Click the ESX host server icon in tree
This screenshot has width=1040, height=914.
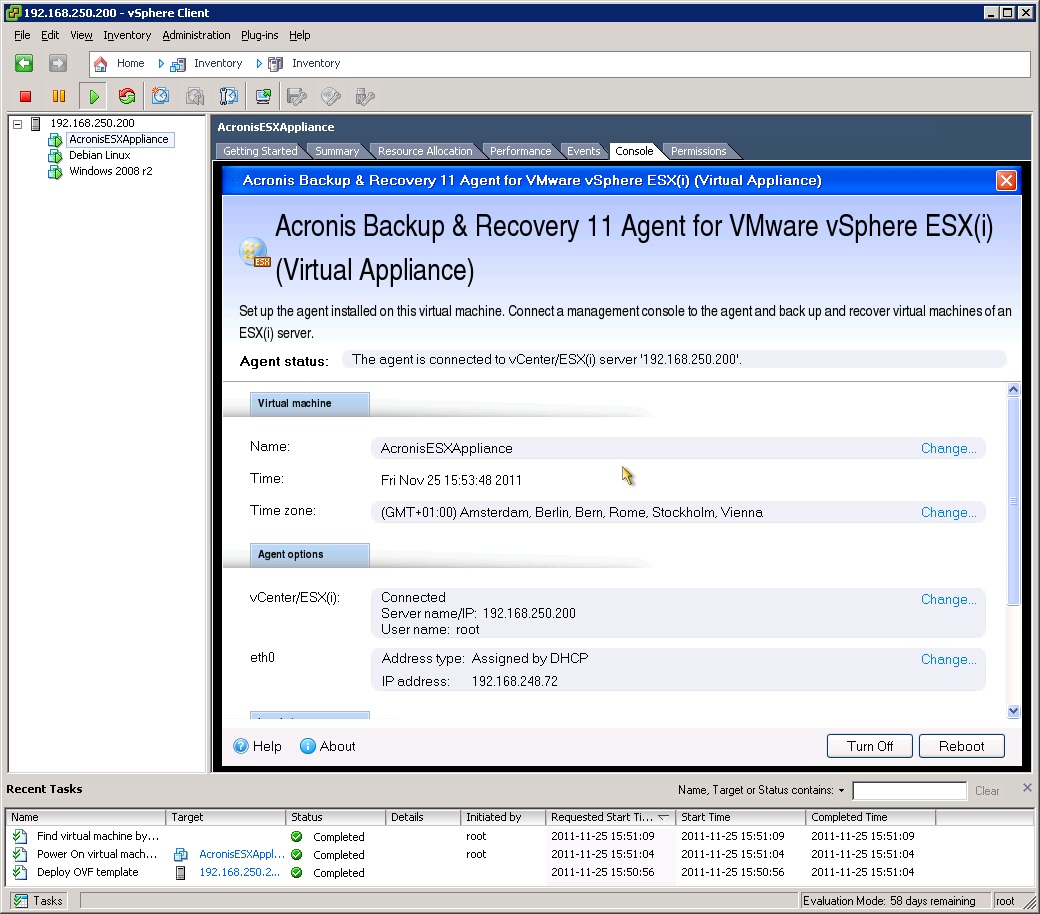click(x=36, y=123)
